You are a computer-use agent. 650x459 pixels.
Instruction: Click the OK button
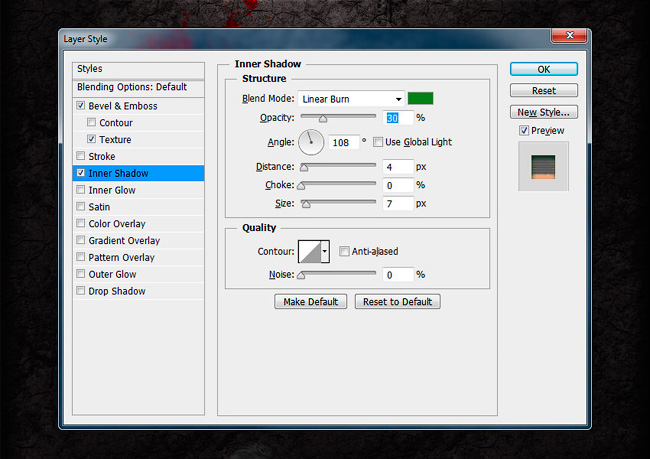543,69
